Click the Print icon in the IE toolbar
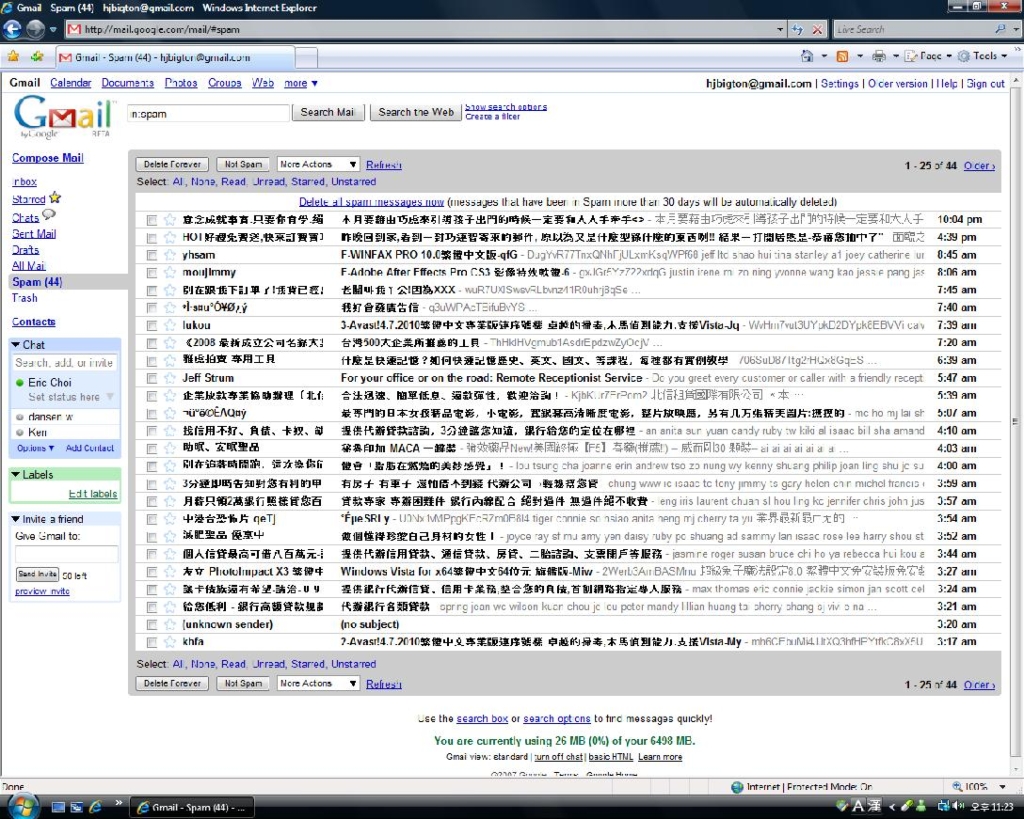The image size is (1024, 819). point(879,56)
